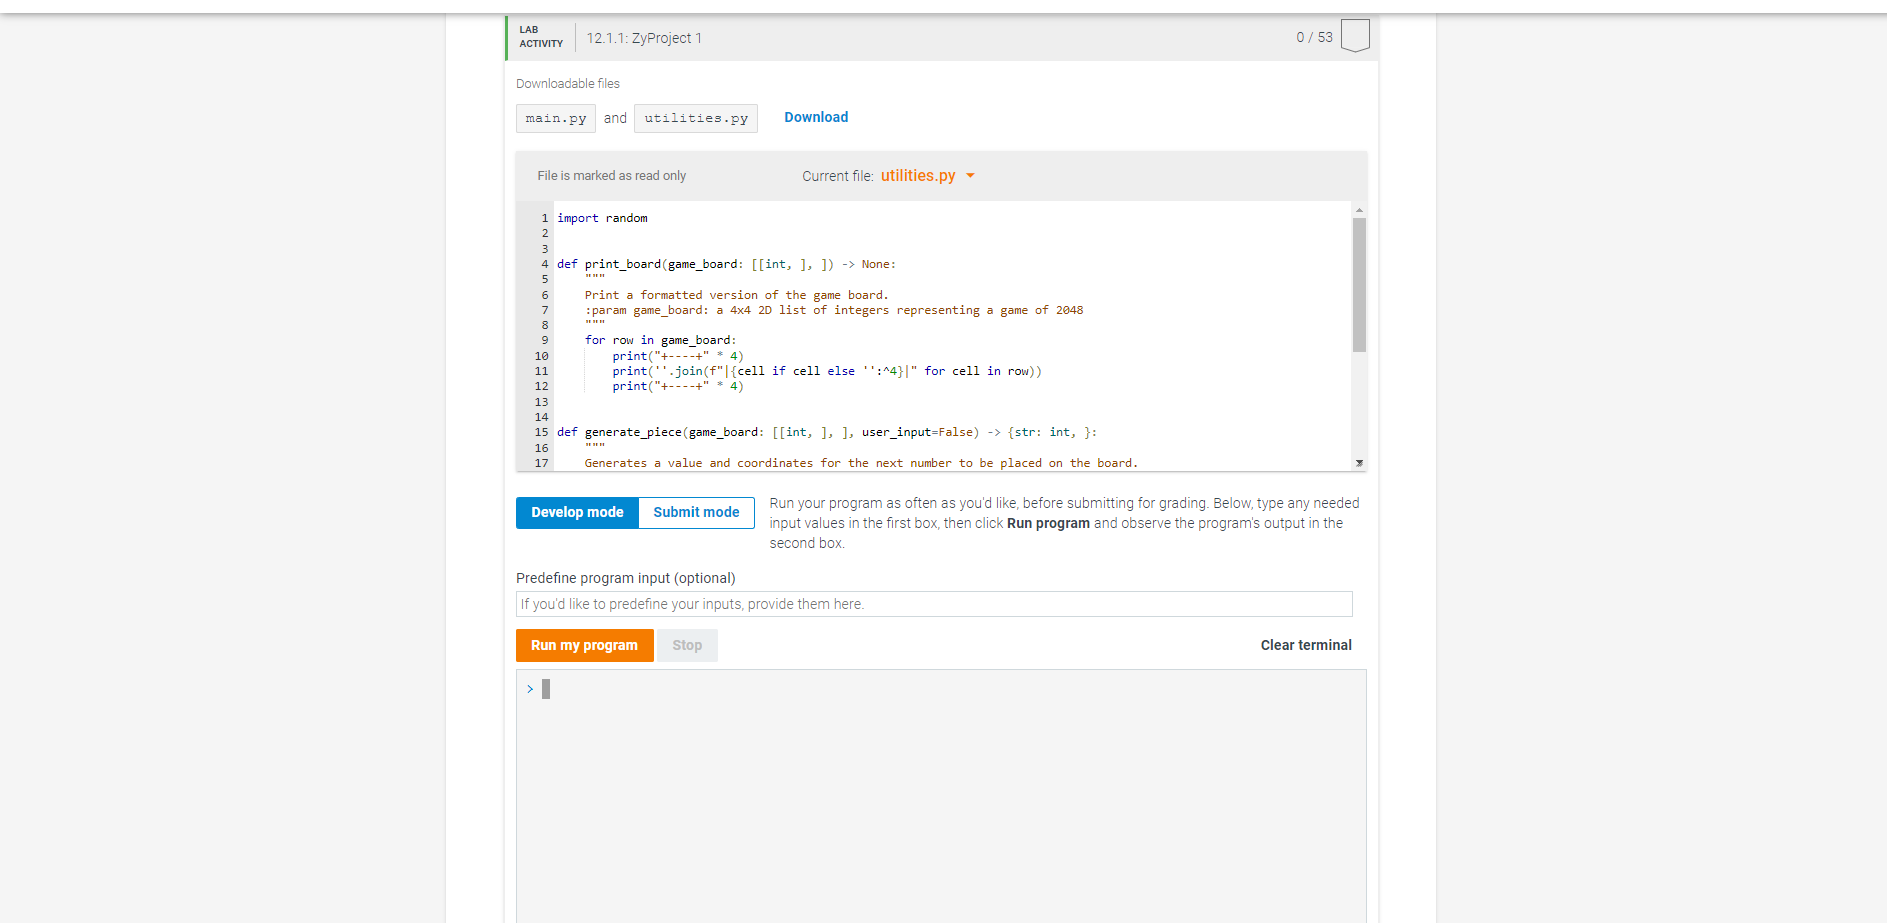Click the Download link
The height and width of the screenshot is (923, 1887).
[816, 117]
